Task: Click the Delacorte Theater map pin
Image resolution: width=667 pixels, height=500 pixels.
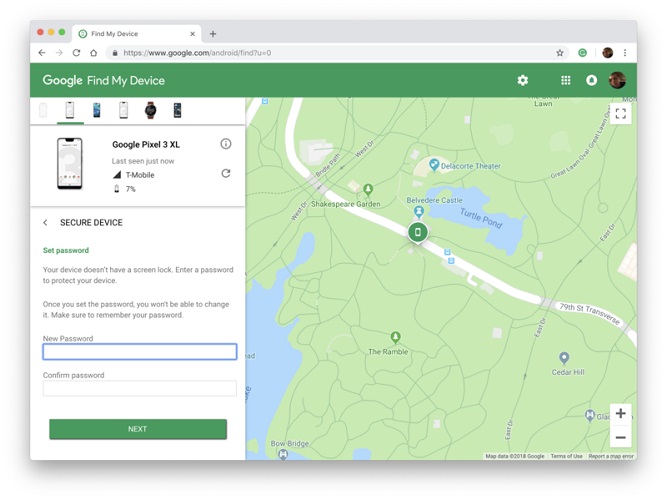Action: 433,165
